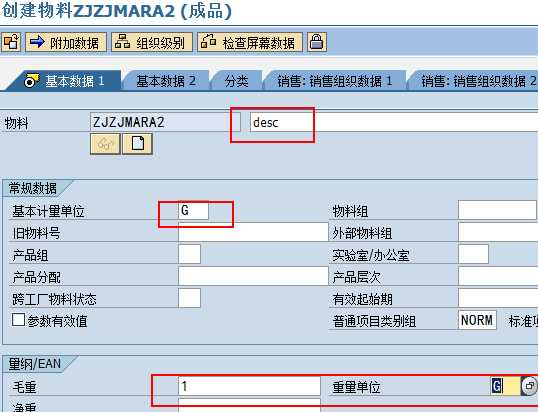Click the lock icon button

coord(316,42)
